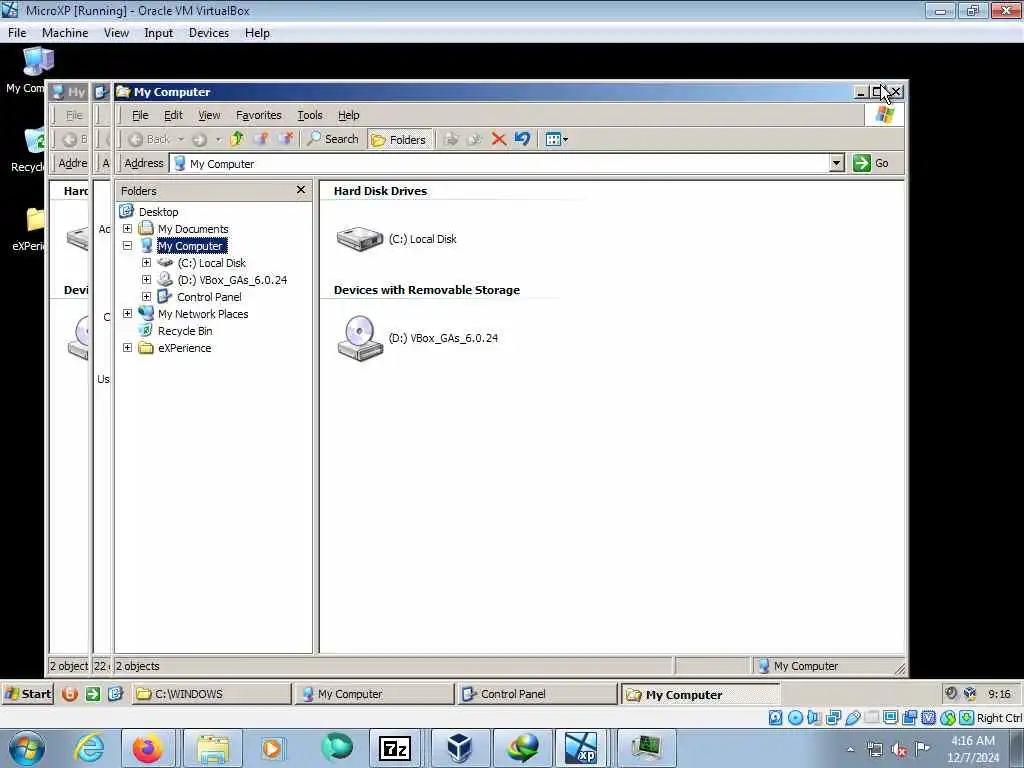Select Desktop in the folder tree
Screen dimensions: 1024x768
158,212
